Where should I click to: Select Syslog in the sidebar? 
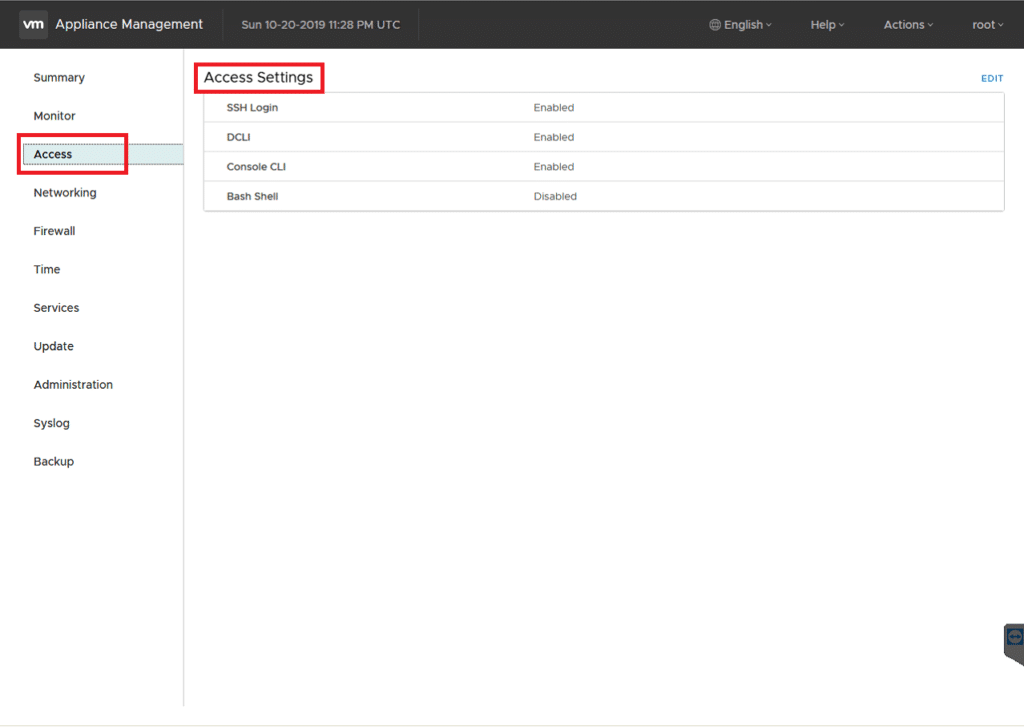pyautogui.click(x=52, y=423)
